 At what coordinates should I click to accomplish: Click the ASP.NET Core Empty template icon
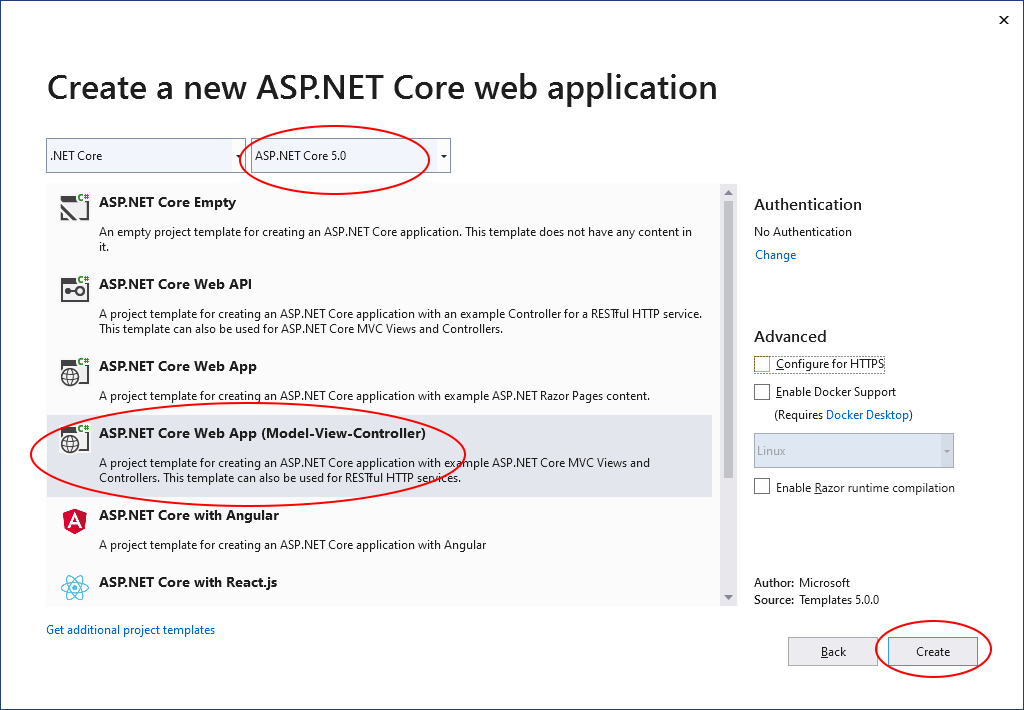(74, 207)
